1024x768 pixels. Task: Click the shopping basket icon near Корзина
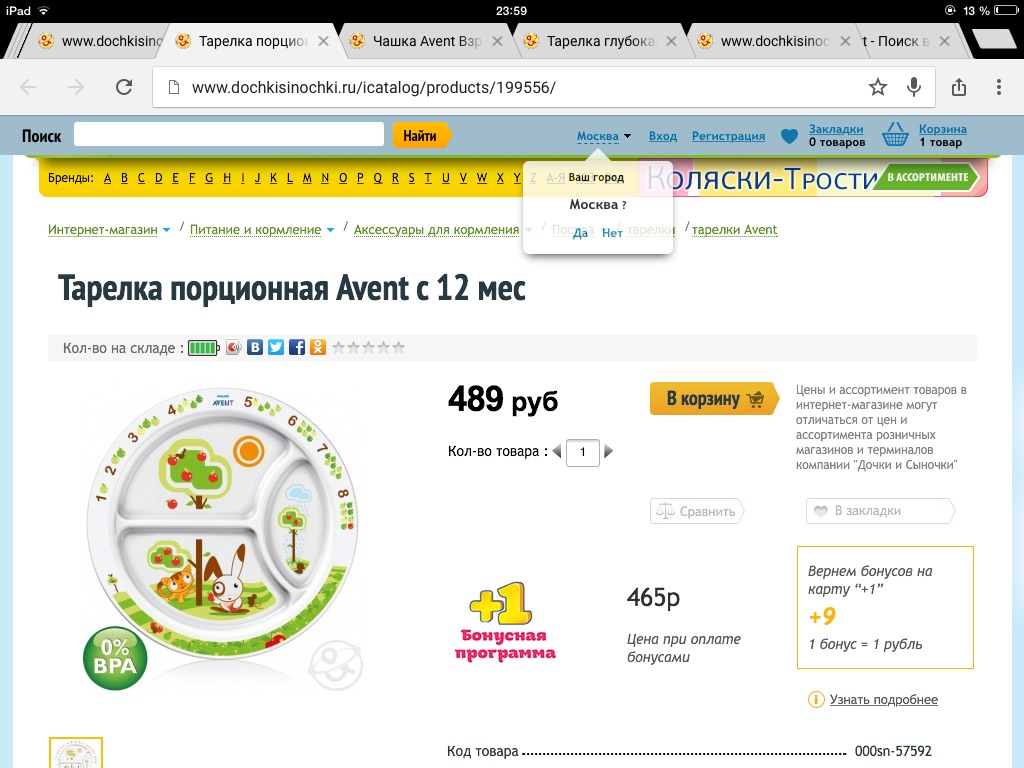pos(895,135)
